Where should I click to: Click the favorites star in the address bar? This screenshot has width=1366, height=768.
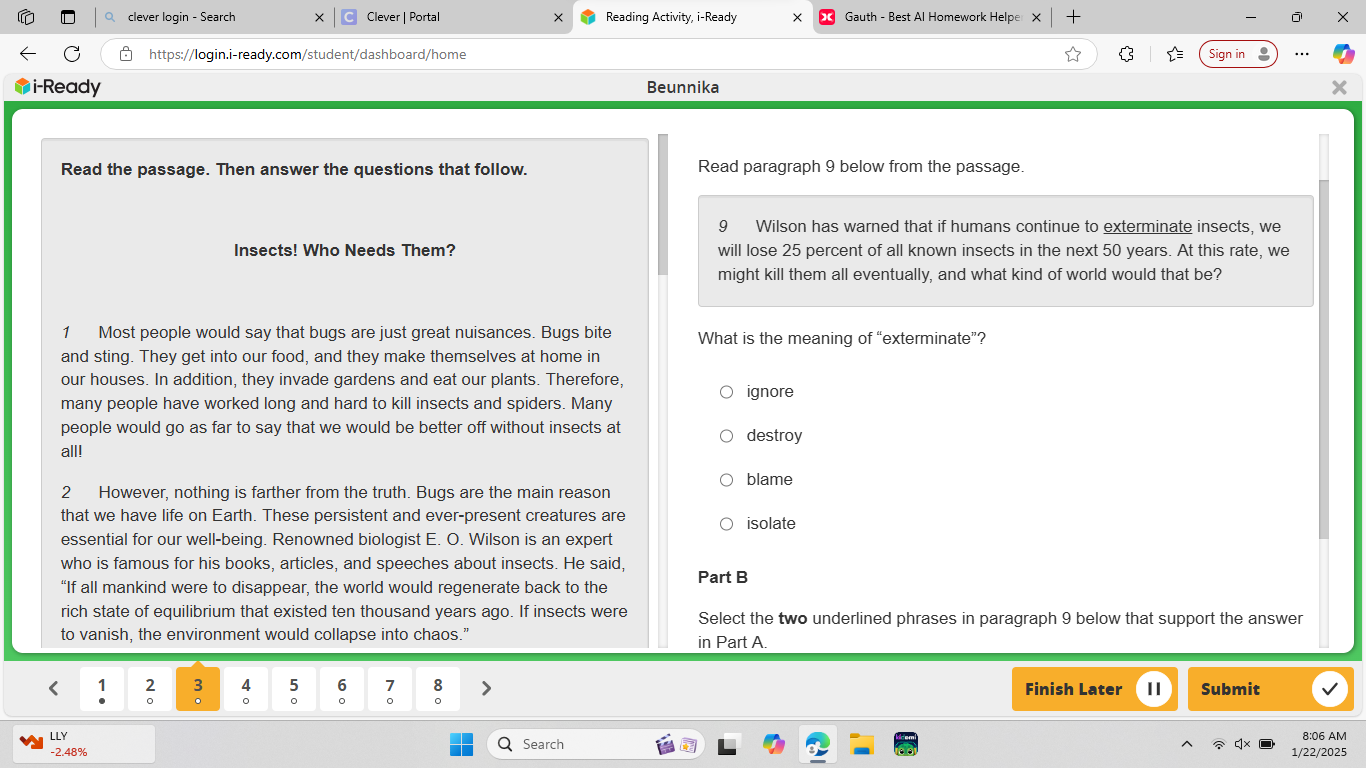(1075, 55)
